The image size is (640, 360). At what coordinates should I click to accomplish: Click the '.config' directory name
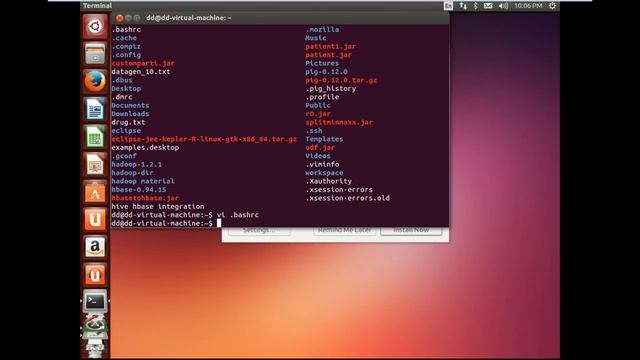(126, 55)
